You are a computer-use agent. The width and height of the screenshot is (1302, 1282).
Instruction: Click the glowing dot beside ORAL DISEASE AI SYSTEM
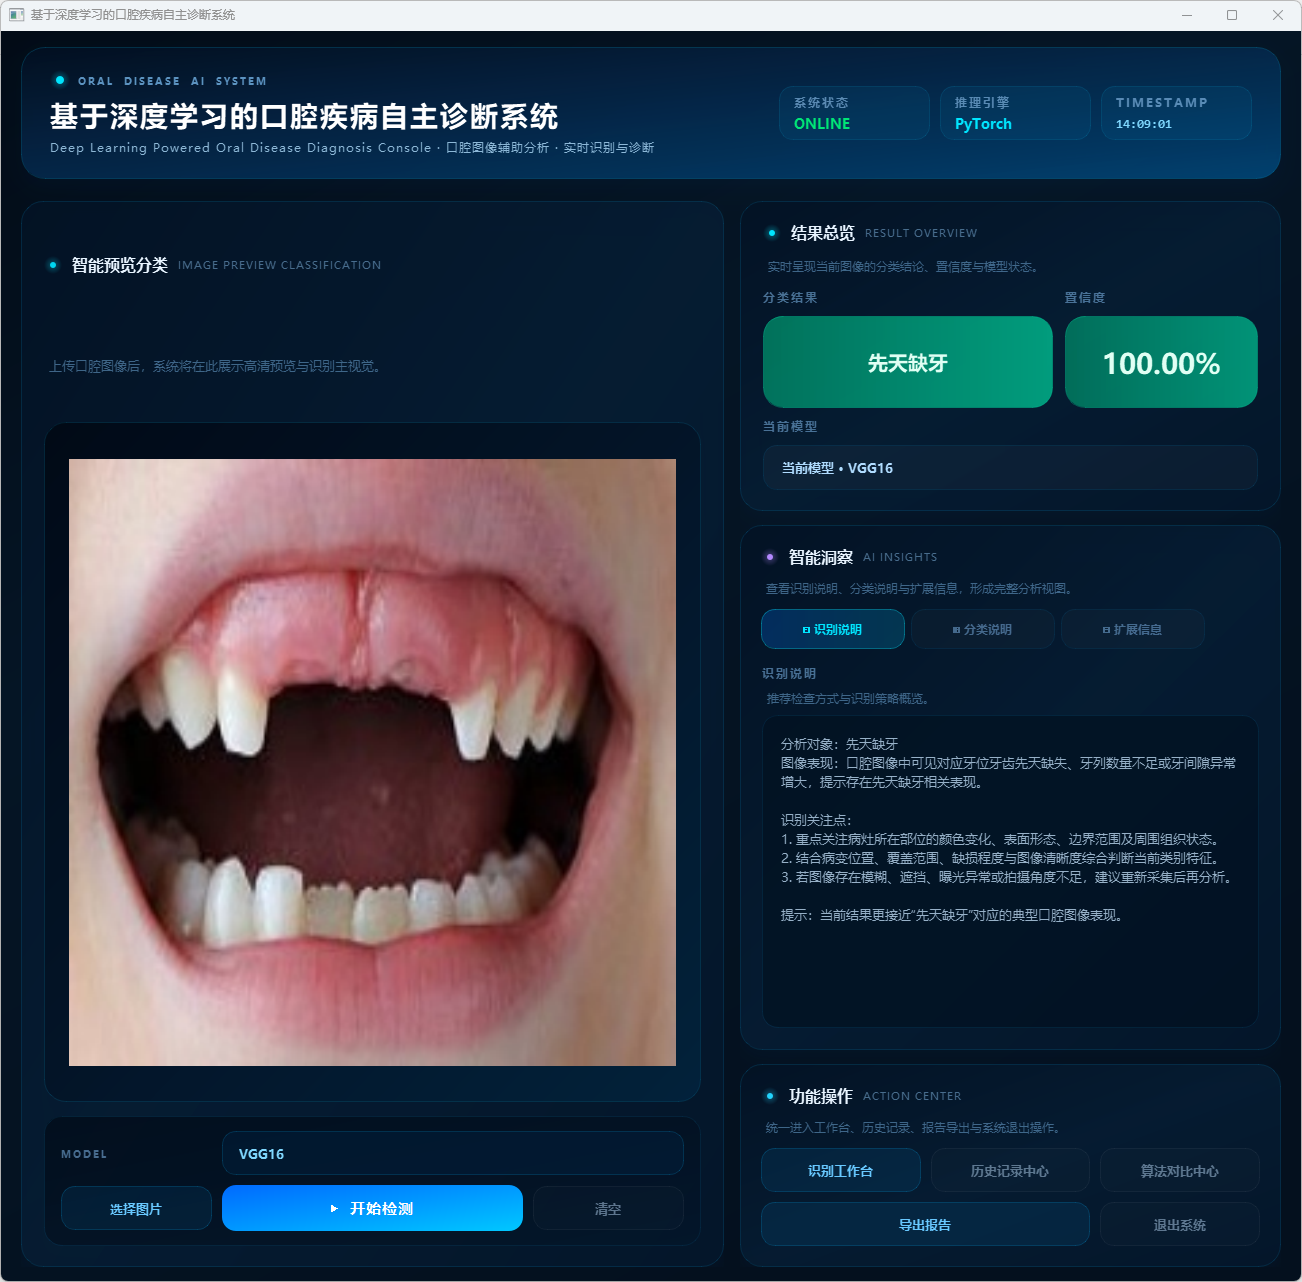(60, 80)
